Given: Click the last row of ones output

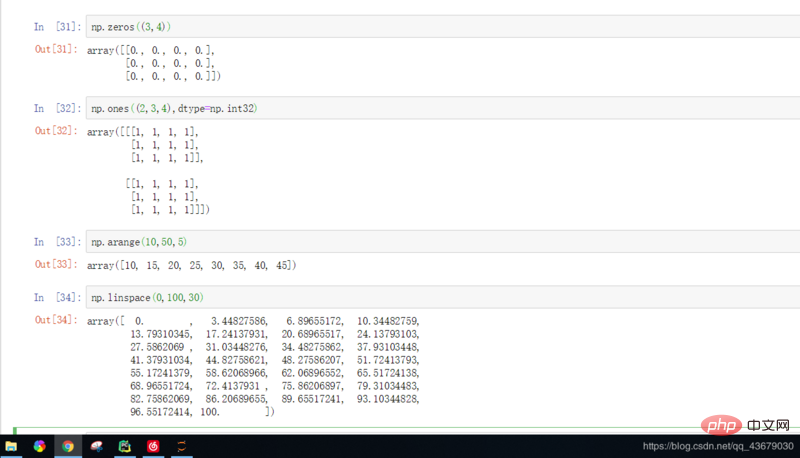Looking at the screenshot, I should 170,210.
